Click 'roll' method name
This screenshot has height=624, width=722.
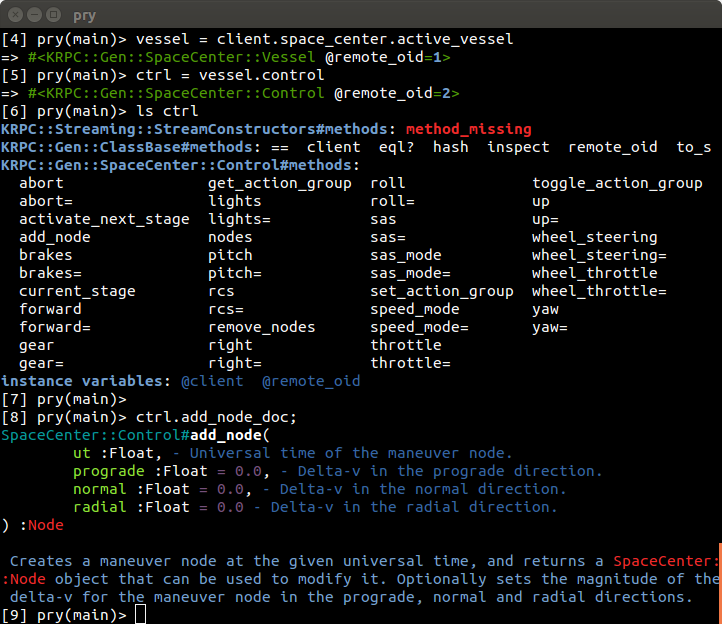(388, 183)
